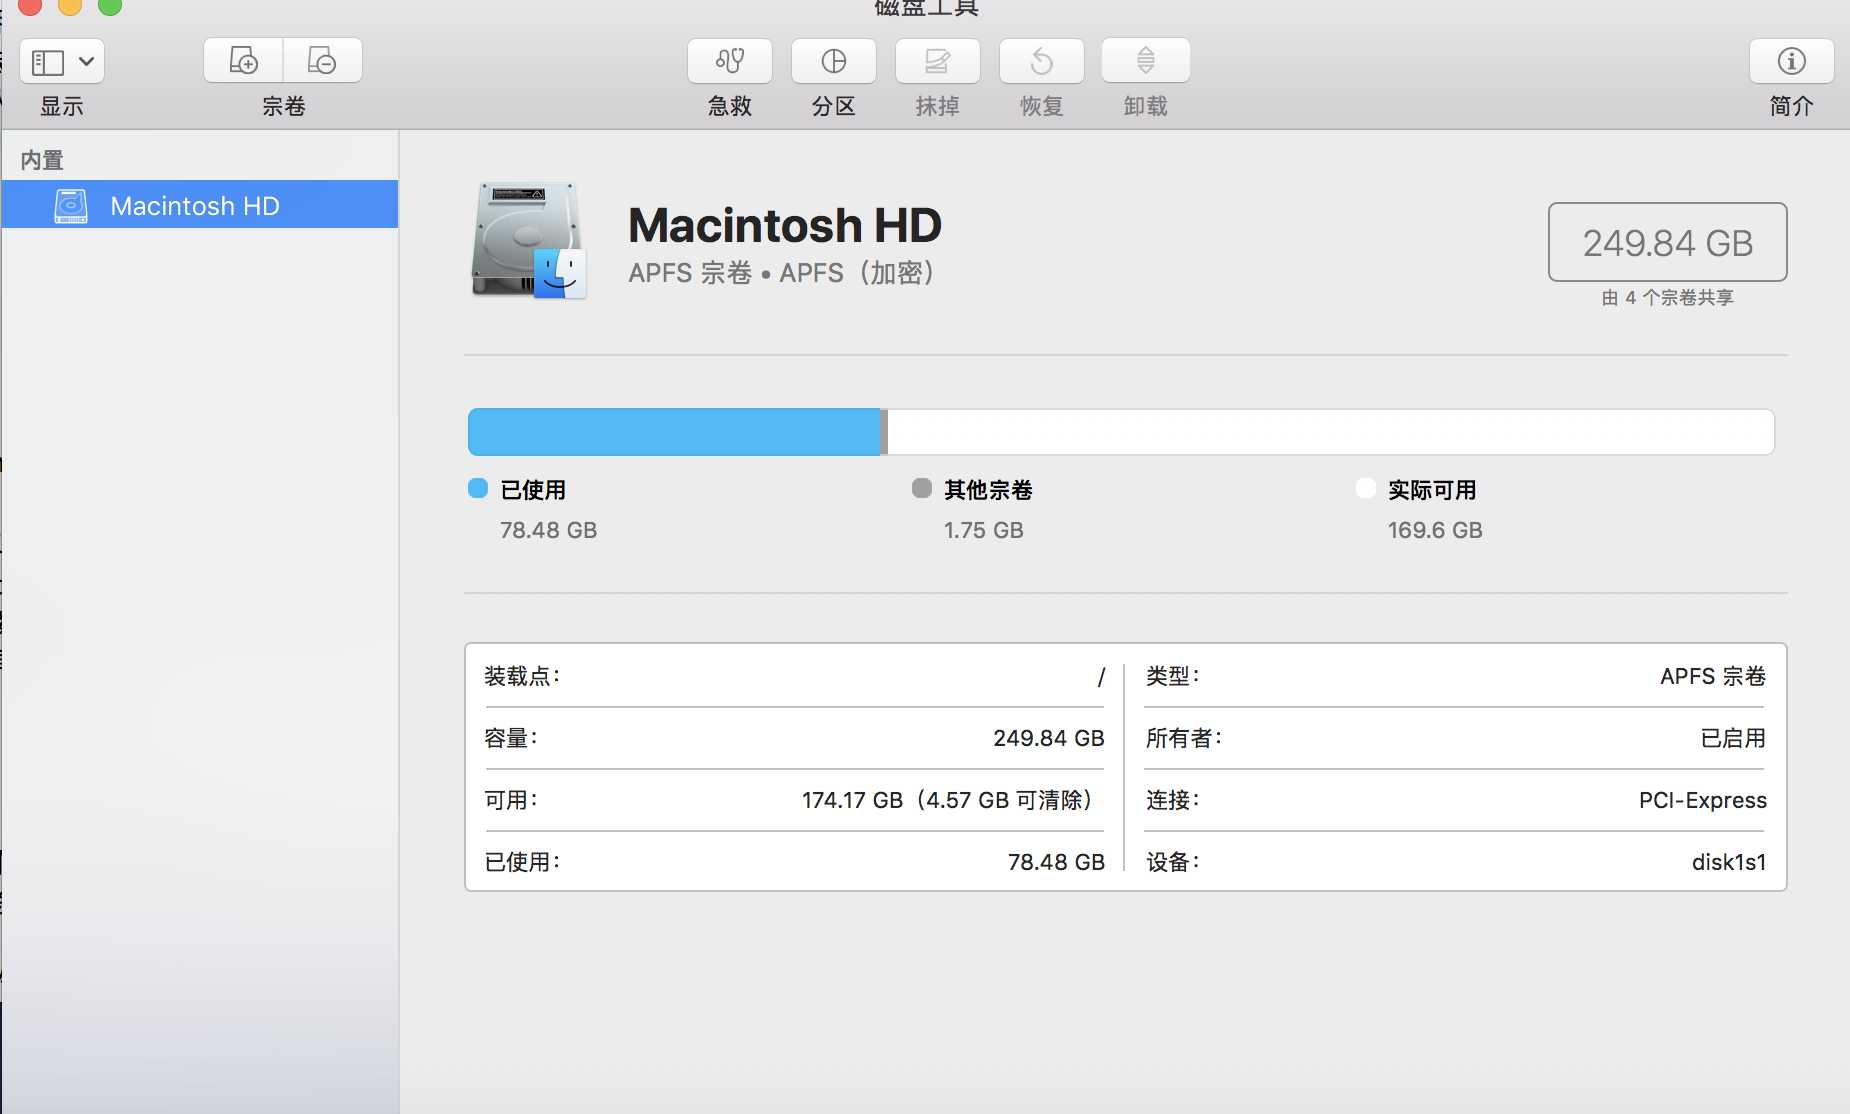
Task: Open the Info (简介) panel icon
Action: [x=1792, y=61]
